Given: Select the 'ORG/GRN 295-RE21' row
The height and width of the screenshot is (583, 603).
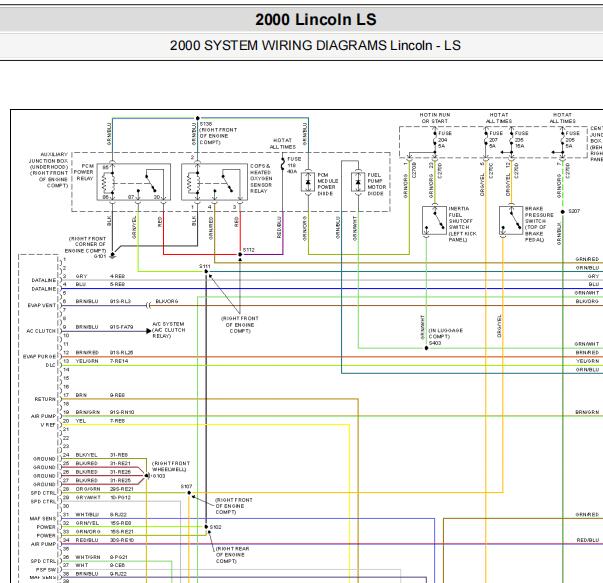Looking at the screenshot, I should (104, 489).
